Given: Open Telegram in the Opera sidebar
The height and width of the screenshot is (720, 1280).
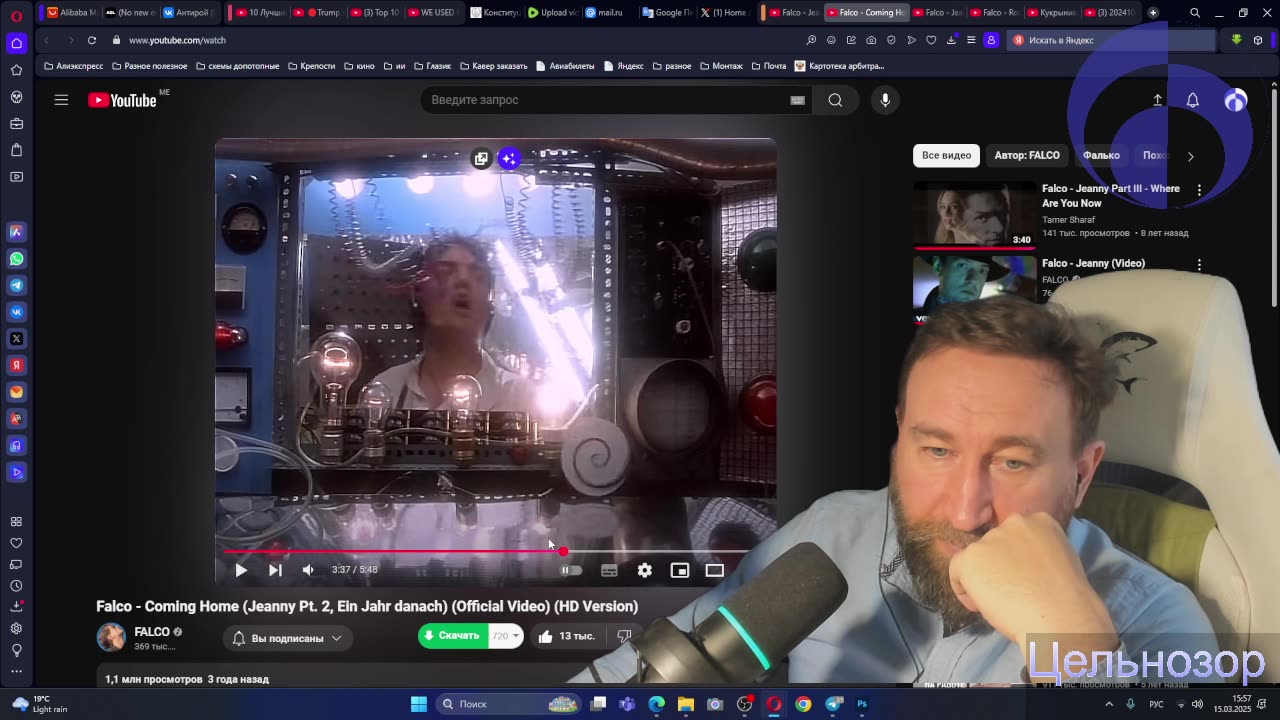Looking at the screenshot, I should (x=16, y=286).
